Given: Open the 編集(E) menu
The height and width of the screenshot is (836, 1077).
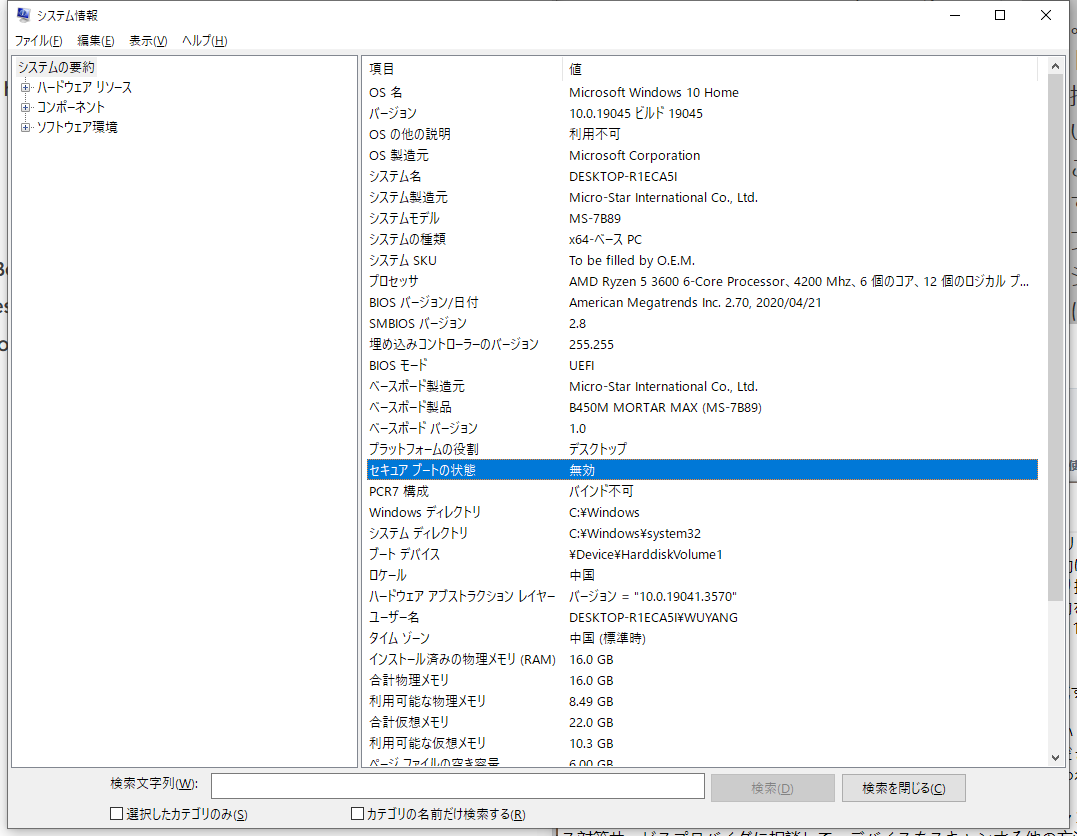Looking at the screenshot, I should click(x=96, y=41).
